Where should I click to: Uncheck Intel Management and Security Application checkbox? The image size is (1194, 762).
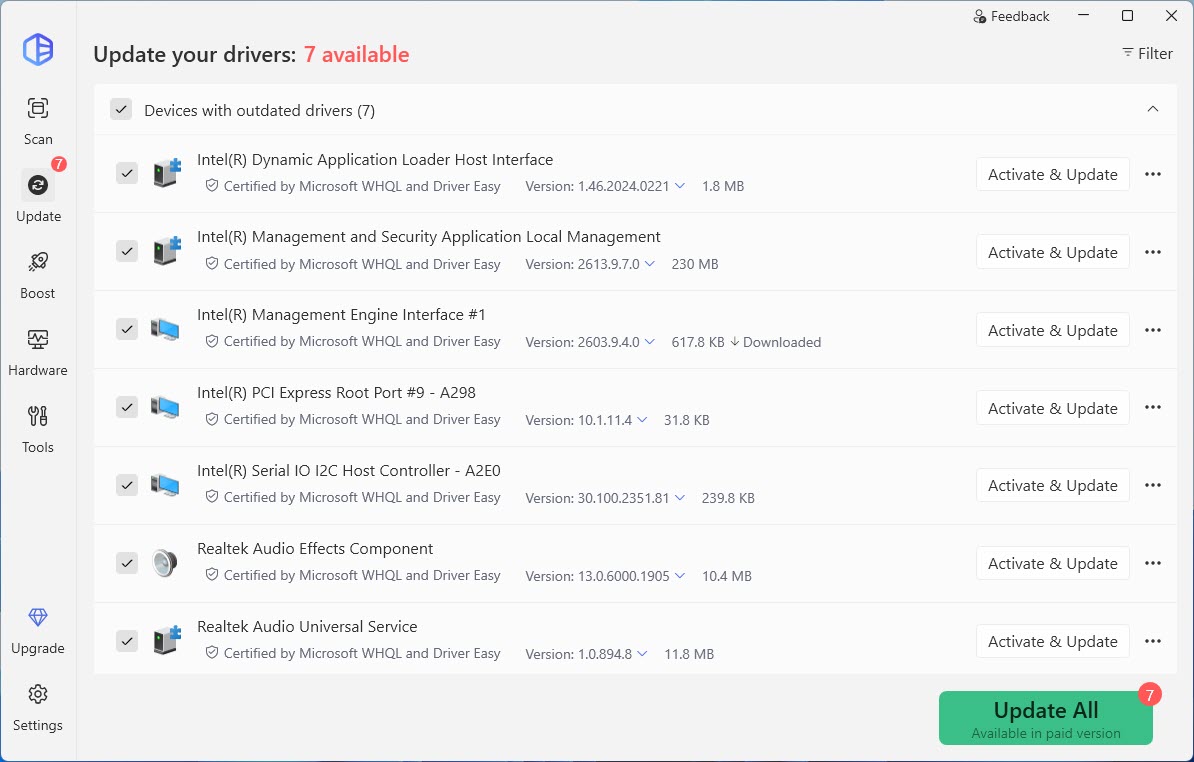(x=127, y=251)
